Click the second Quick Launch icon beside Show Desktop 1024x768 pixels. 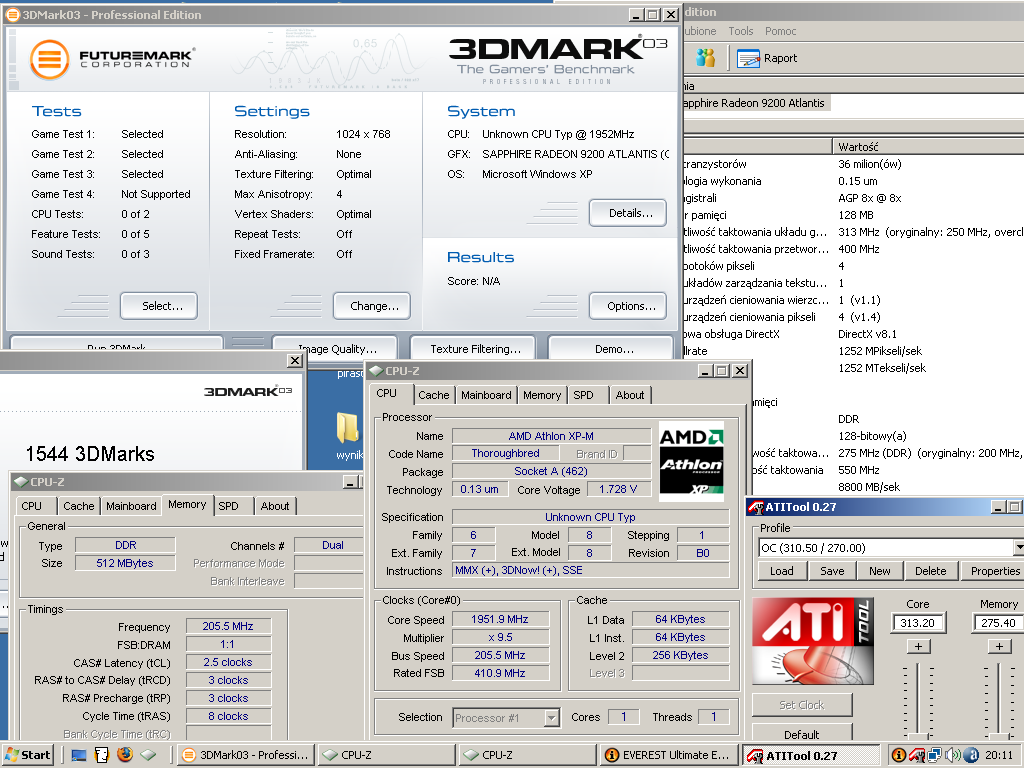coord(102,755)
